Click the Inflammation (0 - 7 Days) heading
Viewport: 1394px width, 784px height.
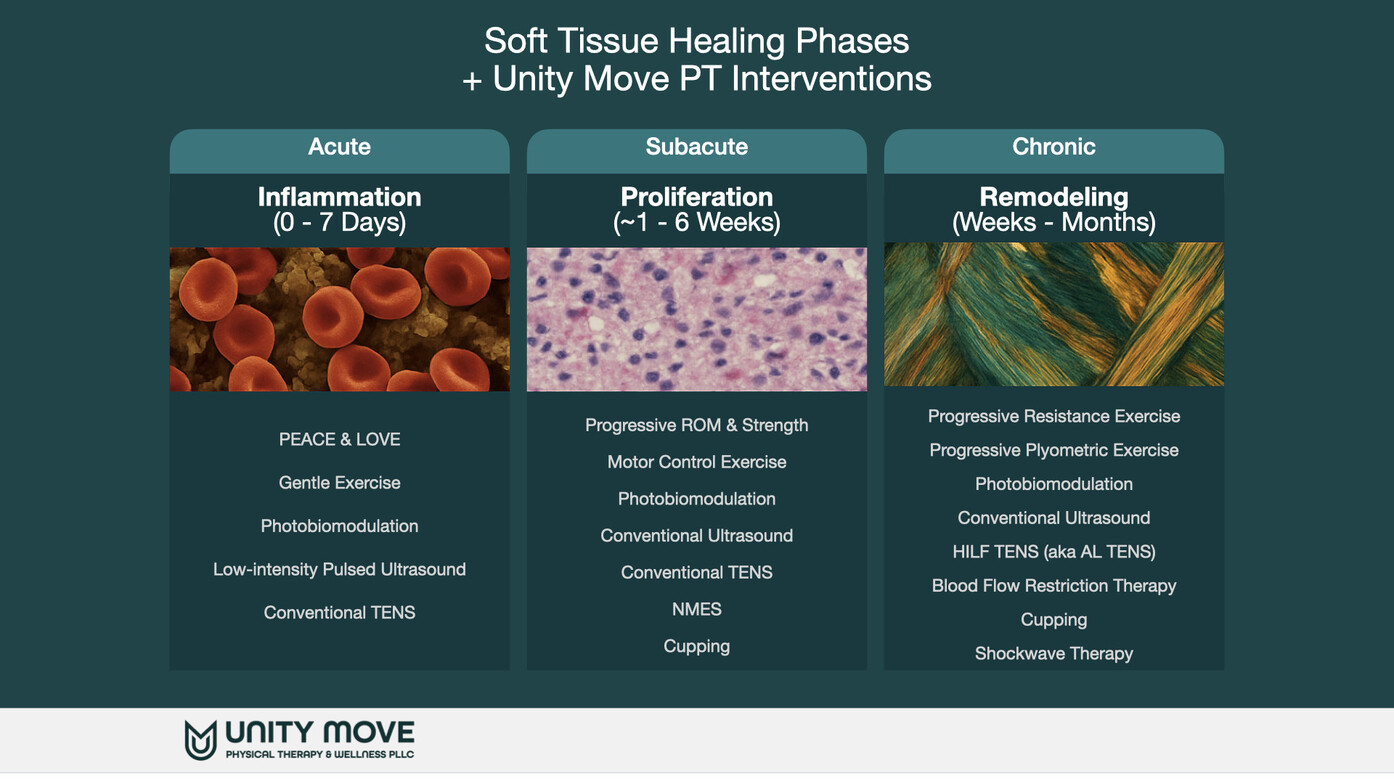339,209
